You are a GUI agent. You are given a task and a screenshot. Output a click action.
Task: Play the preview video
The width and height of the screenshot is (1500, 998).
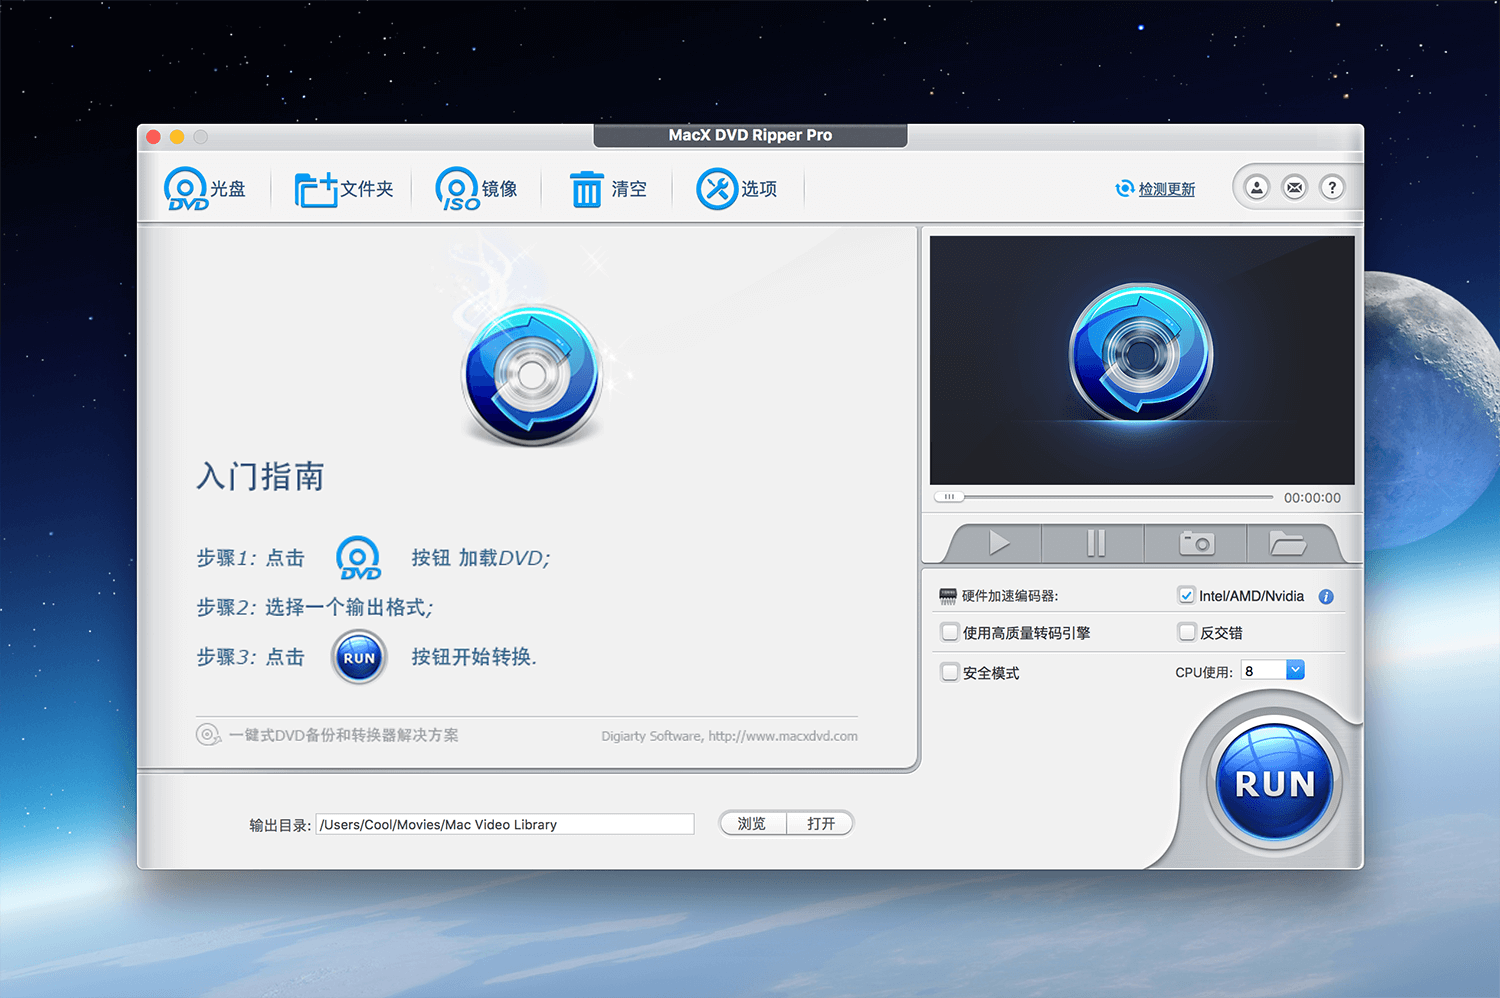coord(998,543)
